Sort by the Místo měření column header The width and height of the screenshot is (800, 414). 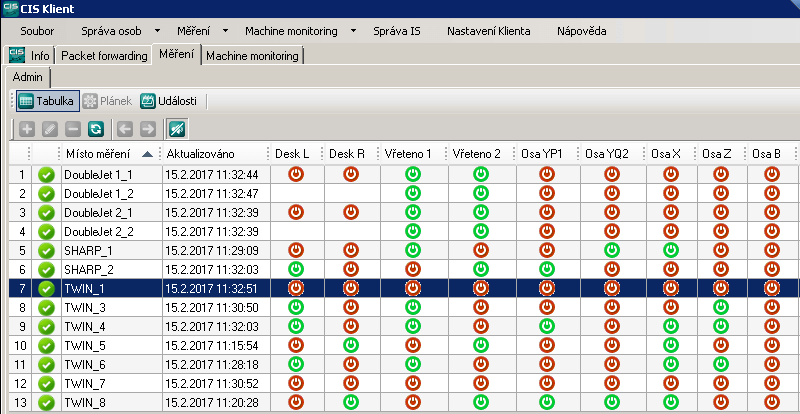click(x=100, y=154)
